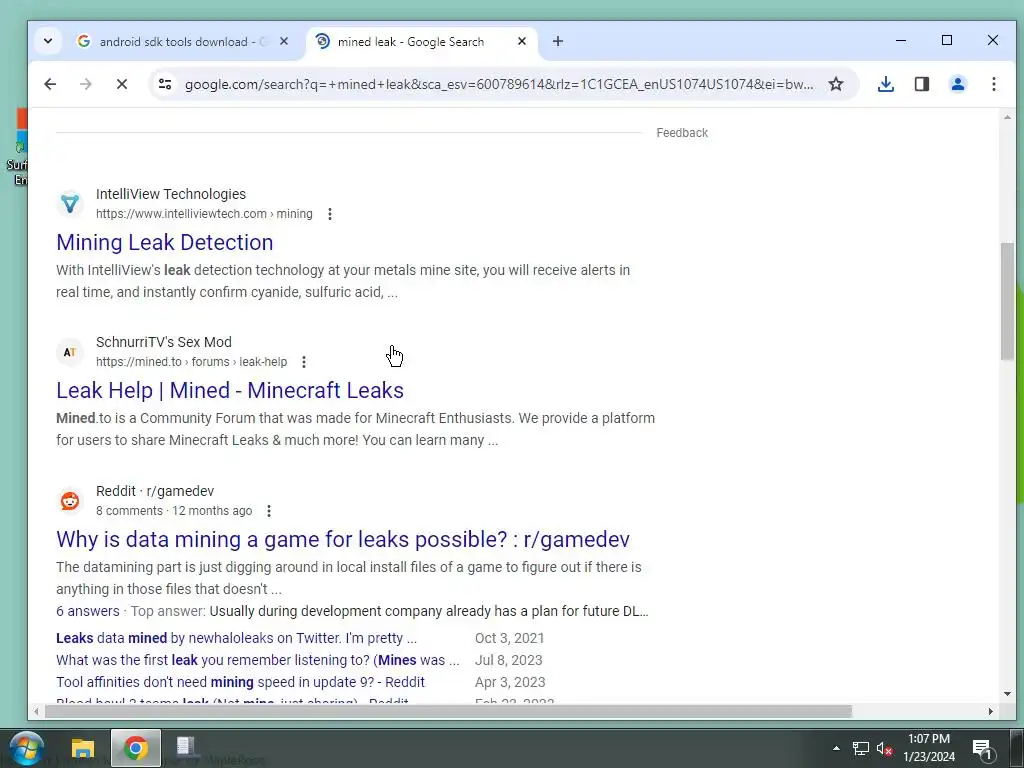This screenshot has width=1024, height=768.
Task: Click the mined.to AT favicon
Action: click(70, 351)
